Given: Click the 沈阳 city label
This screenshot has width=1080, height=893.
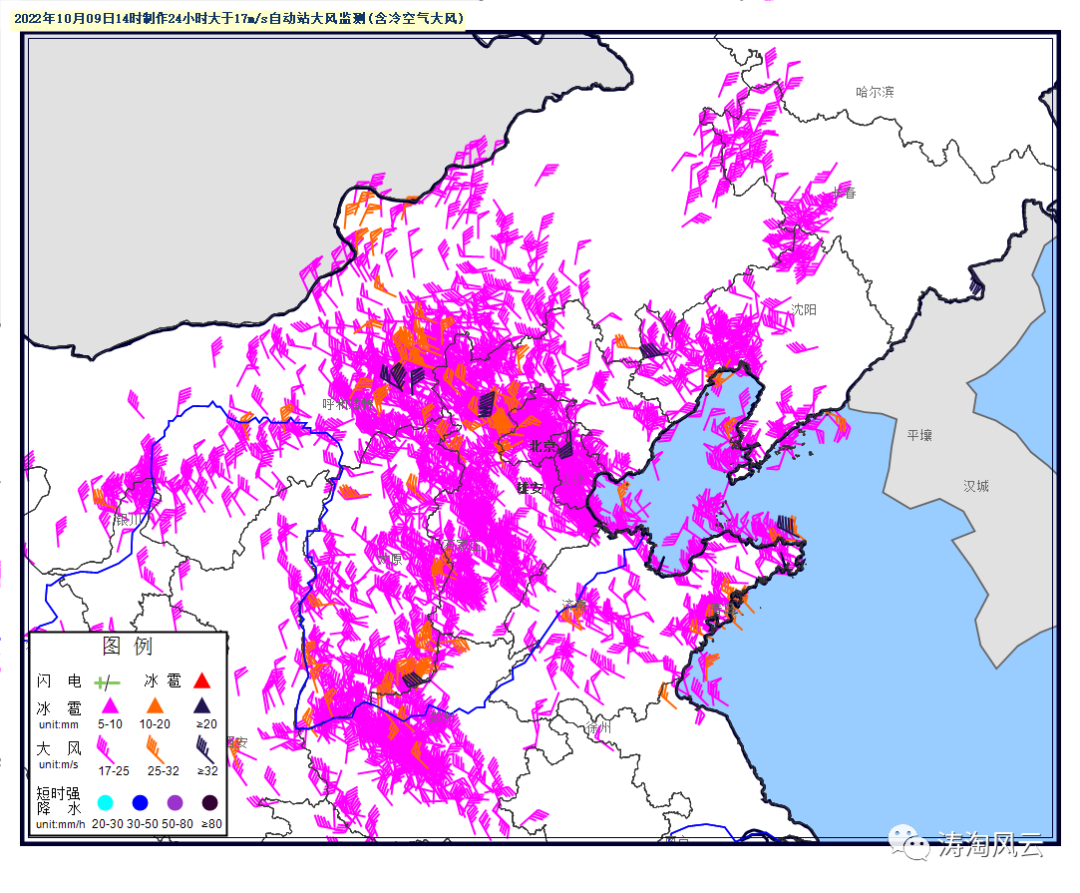Looking at the screenshot, I should click(x=803, y=310).
